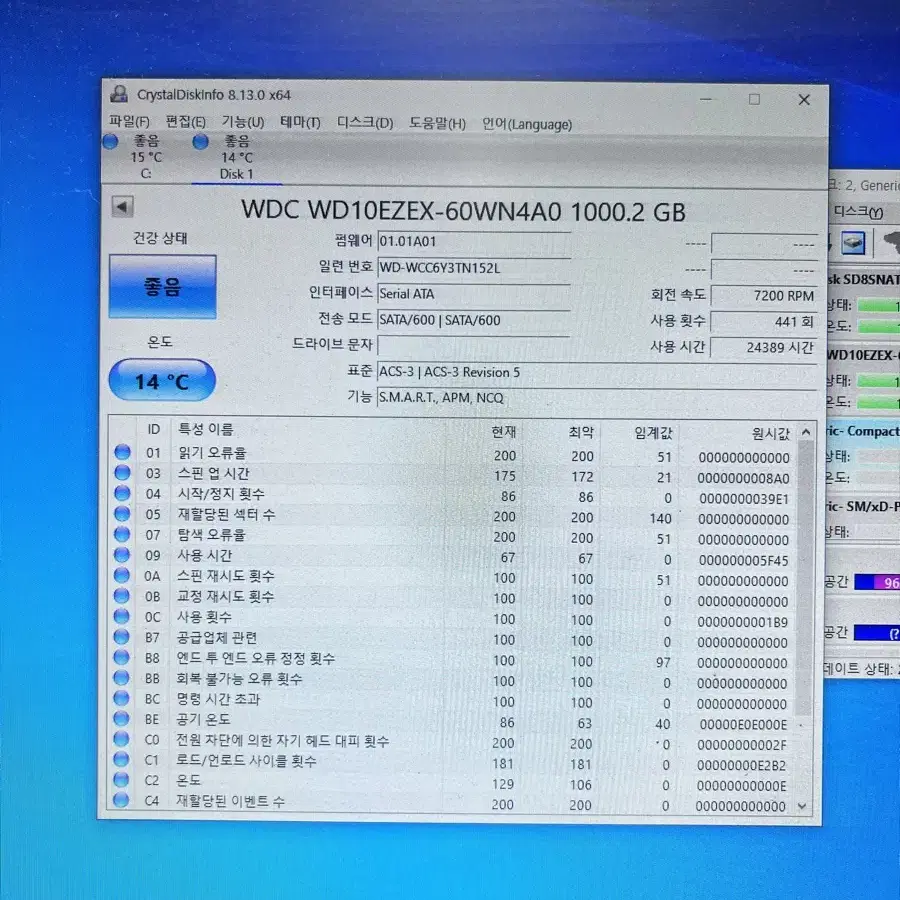Click the status orb for 교정 재시도 횟수 row
Image resolution: width=900 pixels, height=900 pixels.
[x=122, y=596]
